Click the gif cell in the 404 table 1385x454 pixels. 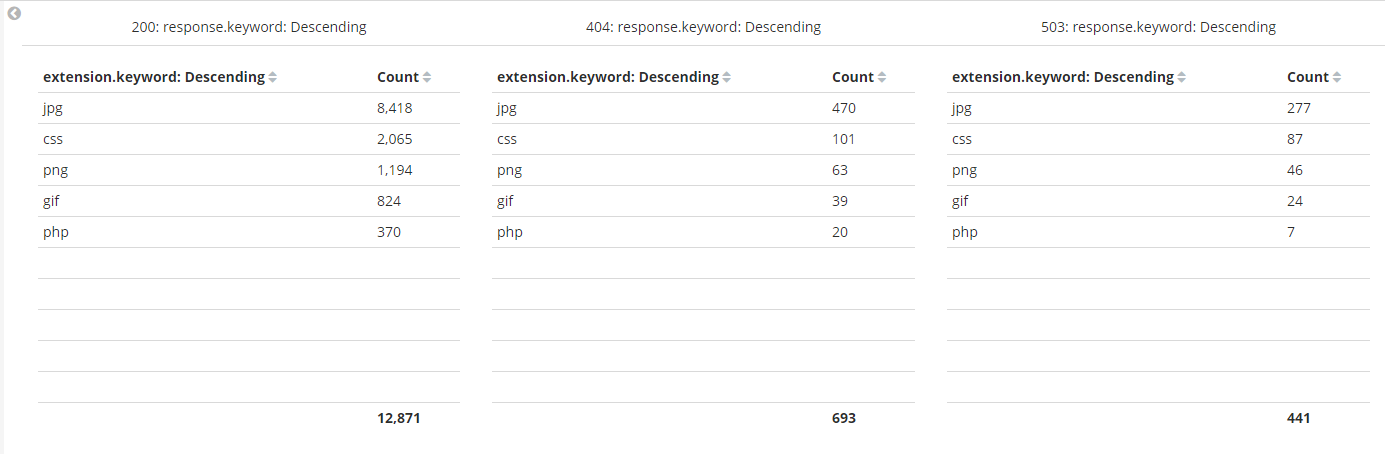tap(505, 201)
